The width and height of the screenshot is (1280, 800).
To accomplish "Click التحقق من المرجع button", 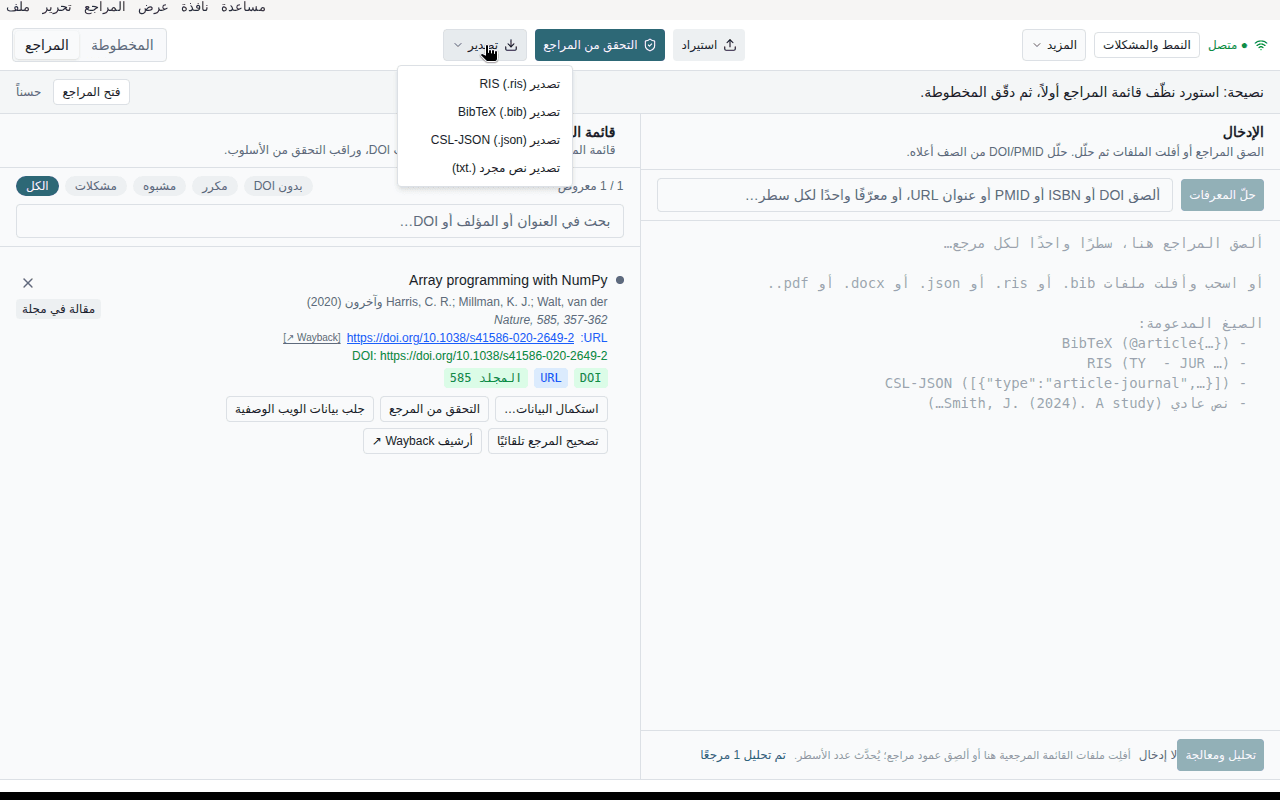I will (x=434, y=409).
